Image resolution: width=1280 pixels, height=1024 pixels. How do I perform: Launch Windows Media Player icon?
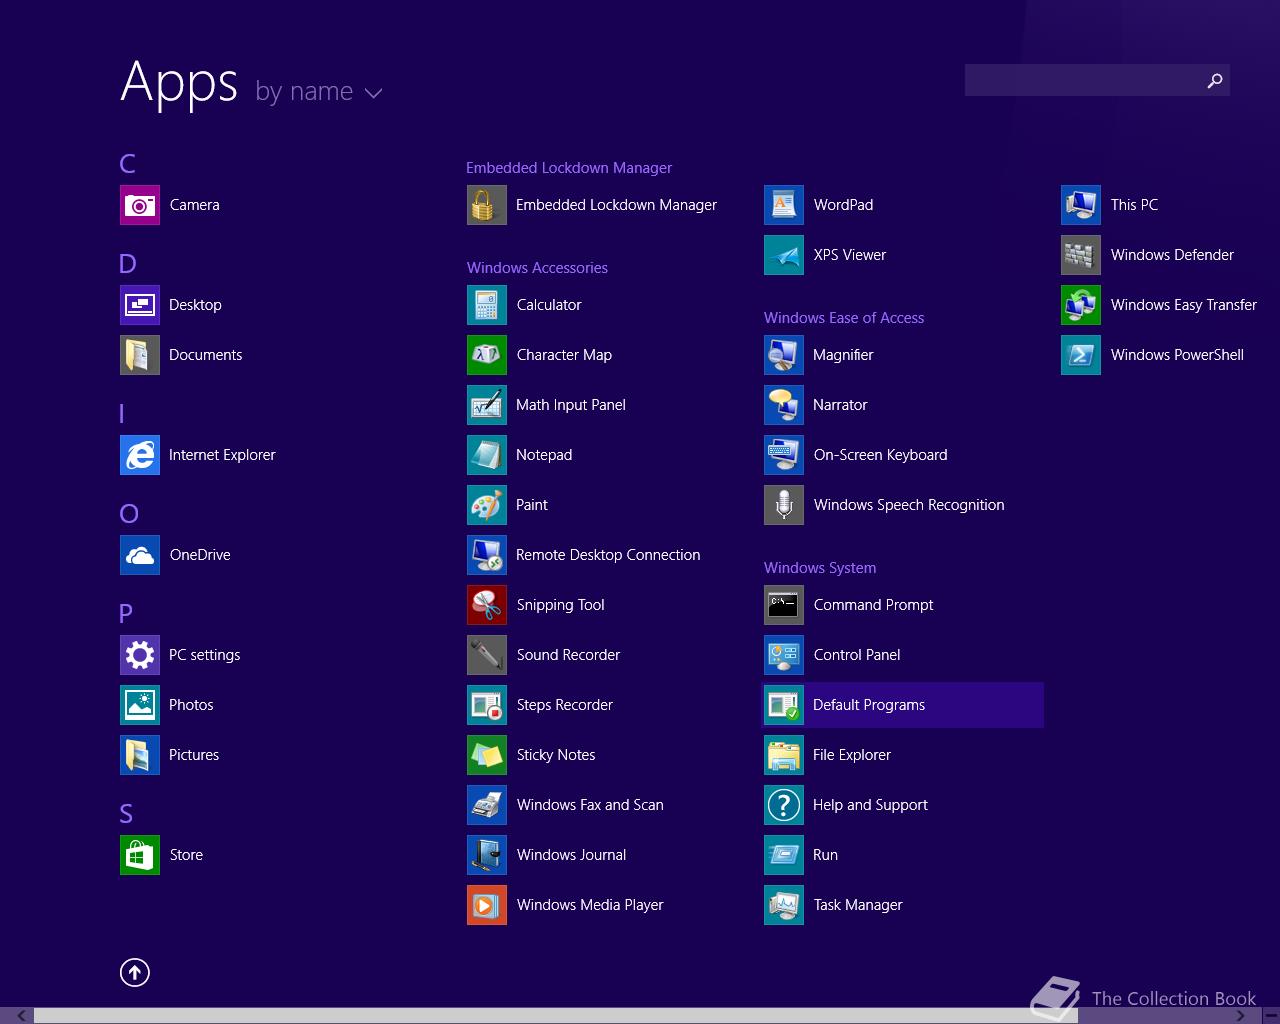click(x=487, y=905)
